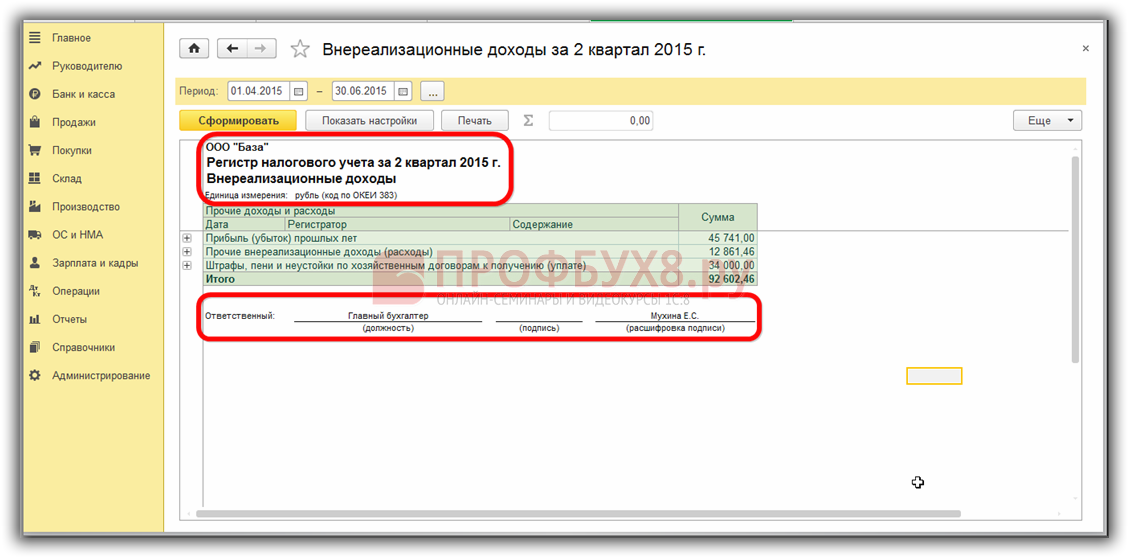Click the Администрирование gear icon
Image resolution: width=1129 pixels, height=558 pixels.
click(x=34, y=375)
